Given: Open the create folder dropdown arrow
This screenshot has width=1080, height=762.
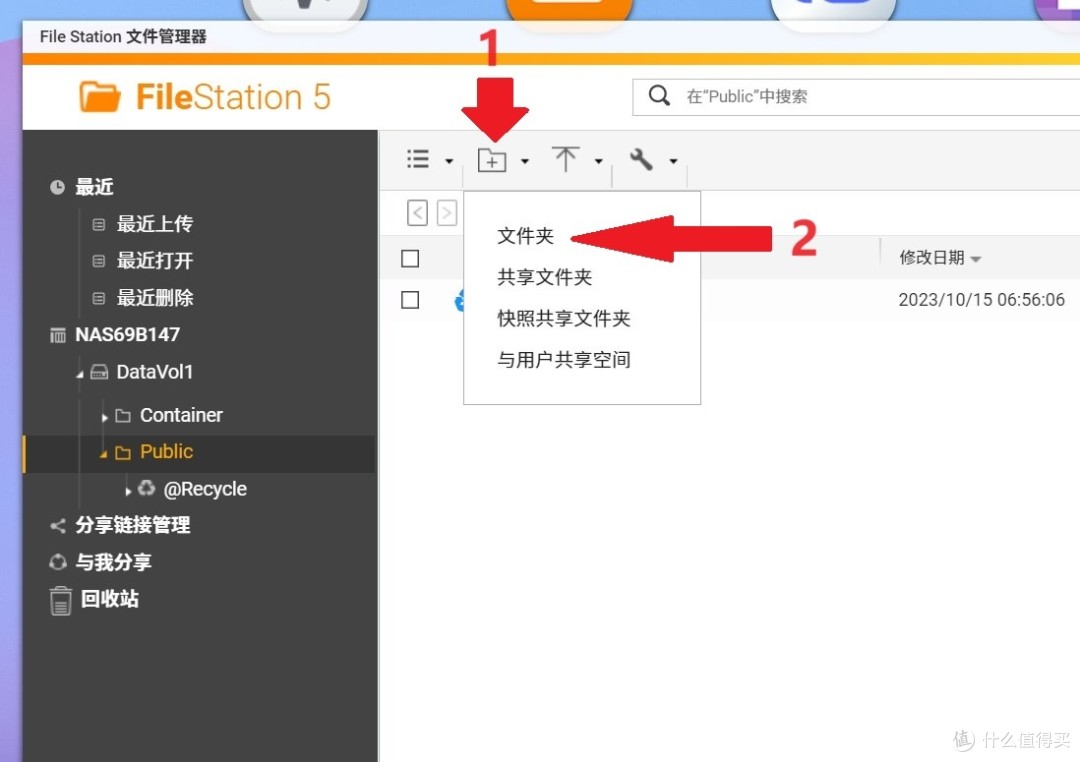Looking at the screenshot, I should click(525, 161).
